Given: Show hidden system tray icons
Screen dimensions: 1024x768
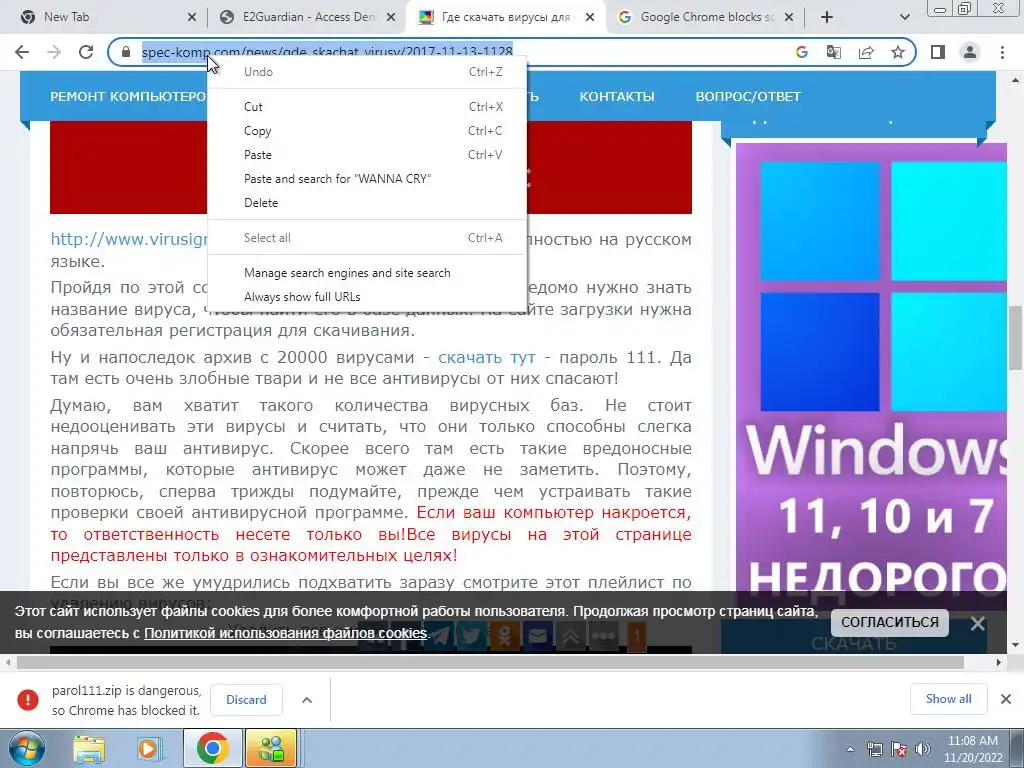Looking at the screenshot, I should tap(850, 749).
